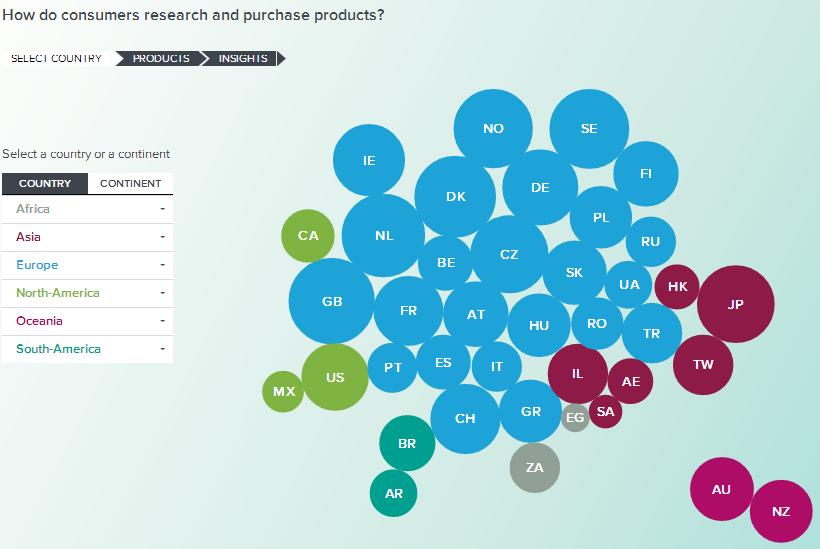Go to the PRODUCTS step
820x549 pixels.
(161, 58)
